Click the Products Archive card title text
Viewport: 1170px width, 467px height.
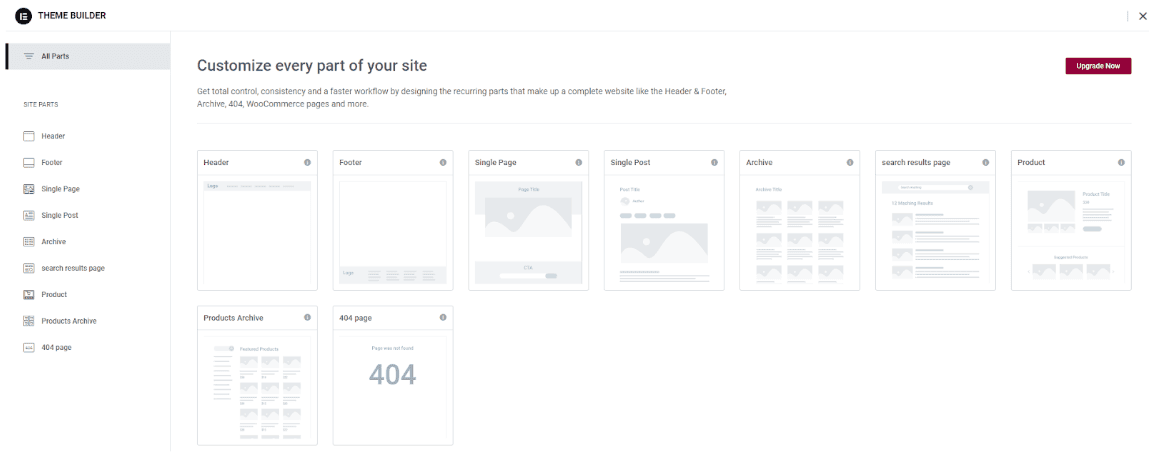[234, 318]
